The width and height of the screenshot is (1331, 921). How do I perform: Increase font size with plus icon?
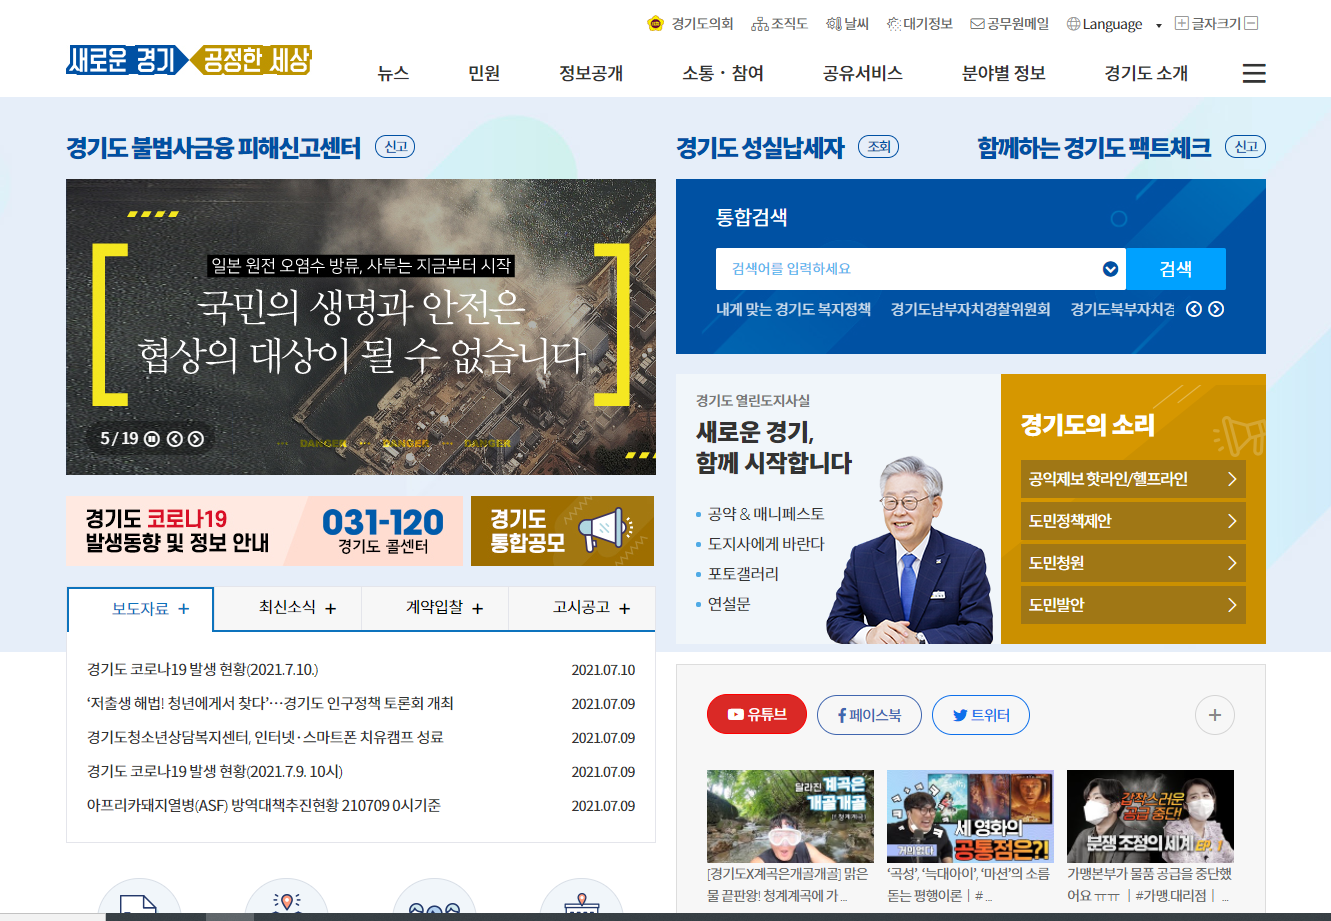pos(1182,23)
